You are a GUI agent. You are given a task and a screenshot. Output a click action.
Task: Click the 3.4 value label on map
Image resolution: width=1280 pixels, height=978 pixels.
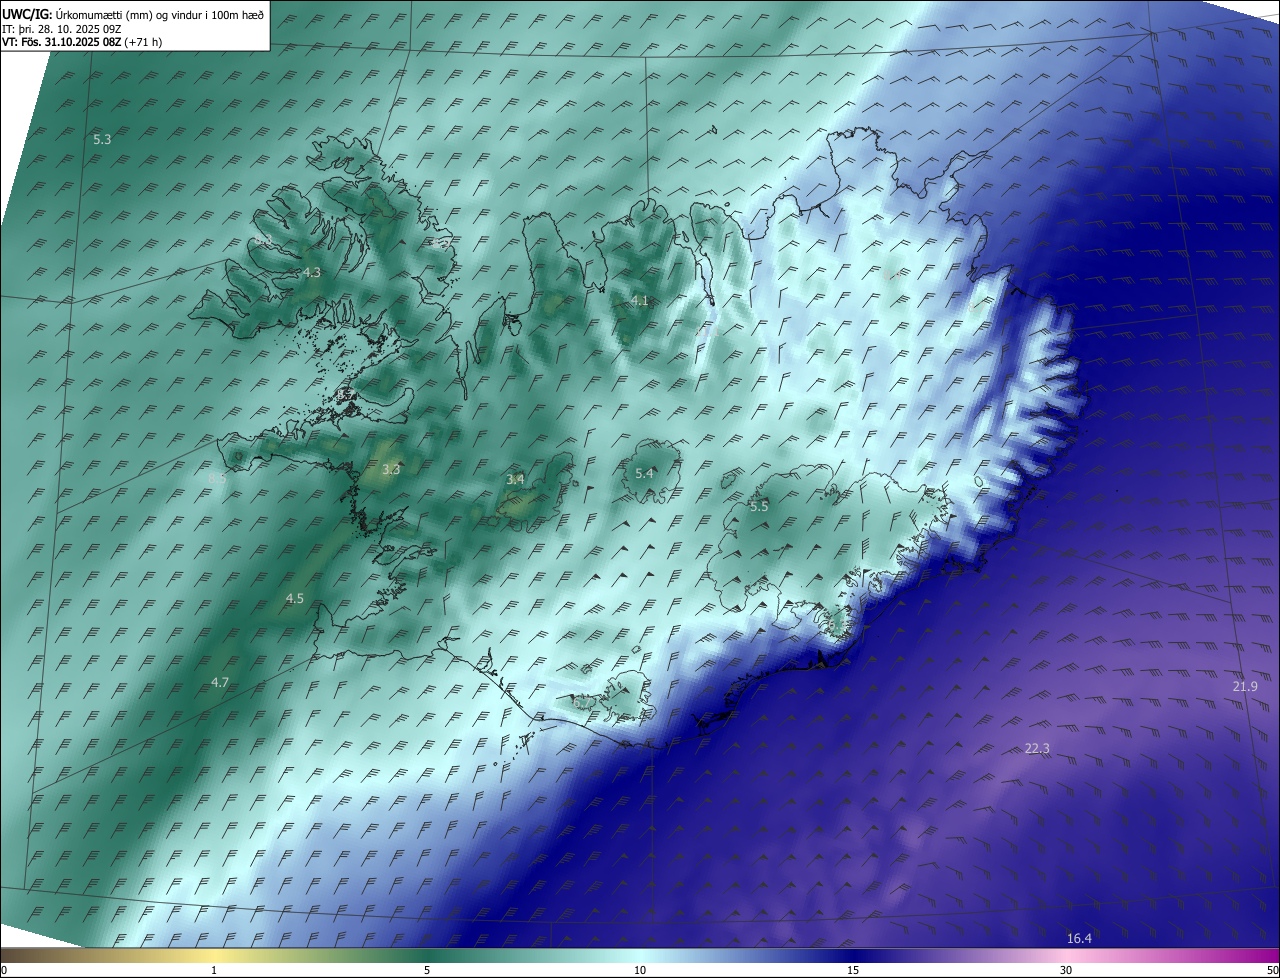tap(515, 479)
